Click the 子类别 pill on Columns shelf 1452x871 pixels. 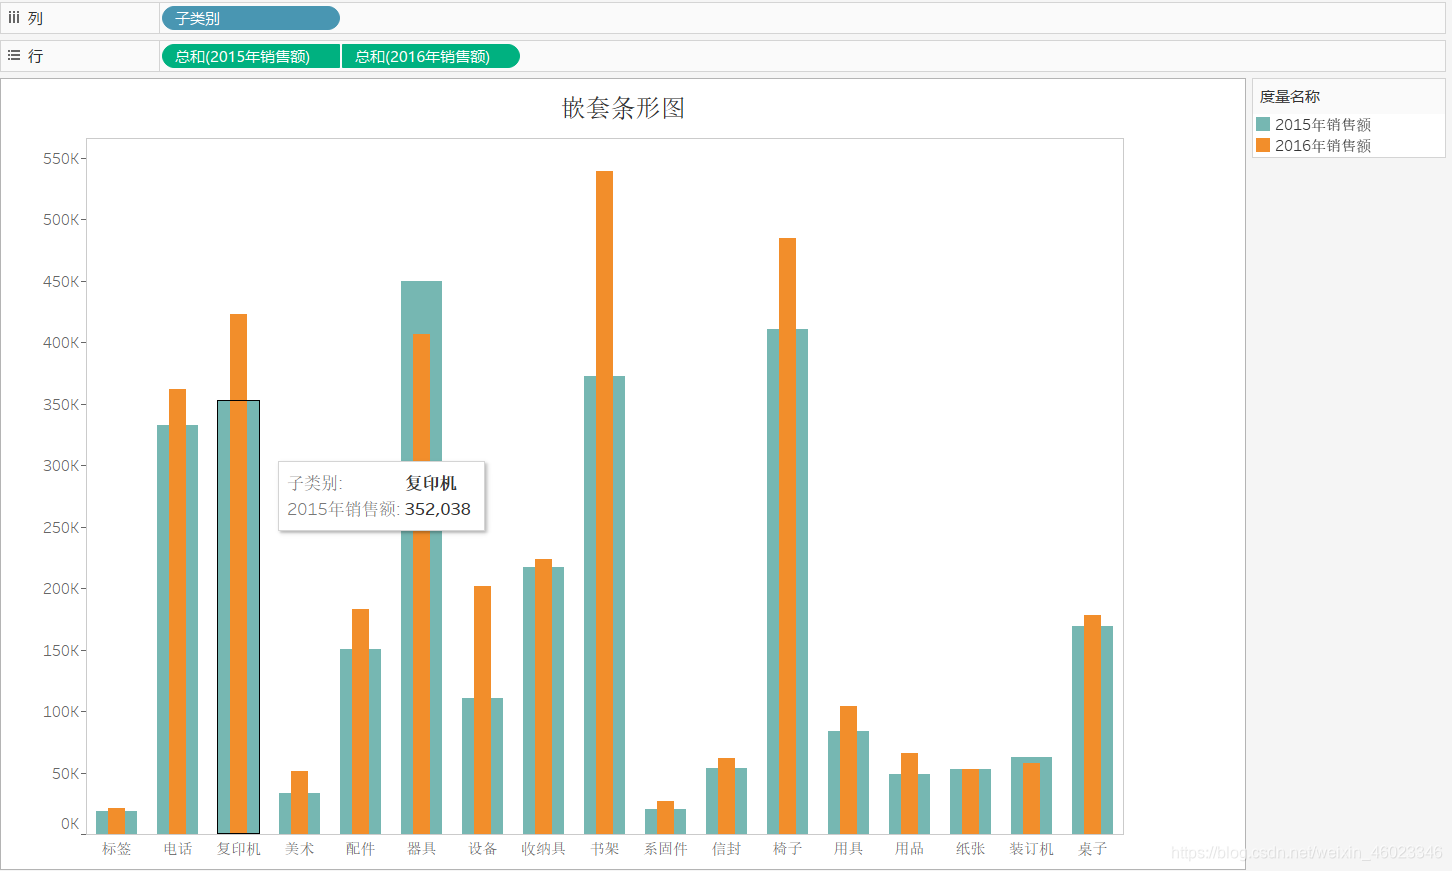pyautogui.click(x=251, y=18)
